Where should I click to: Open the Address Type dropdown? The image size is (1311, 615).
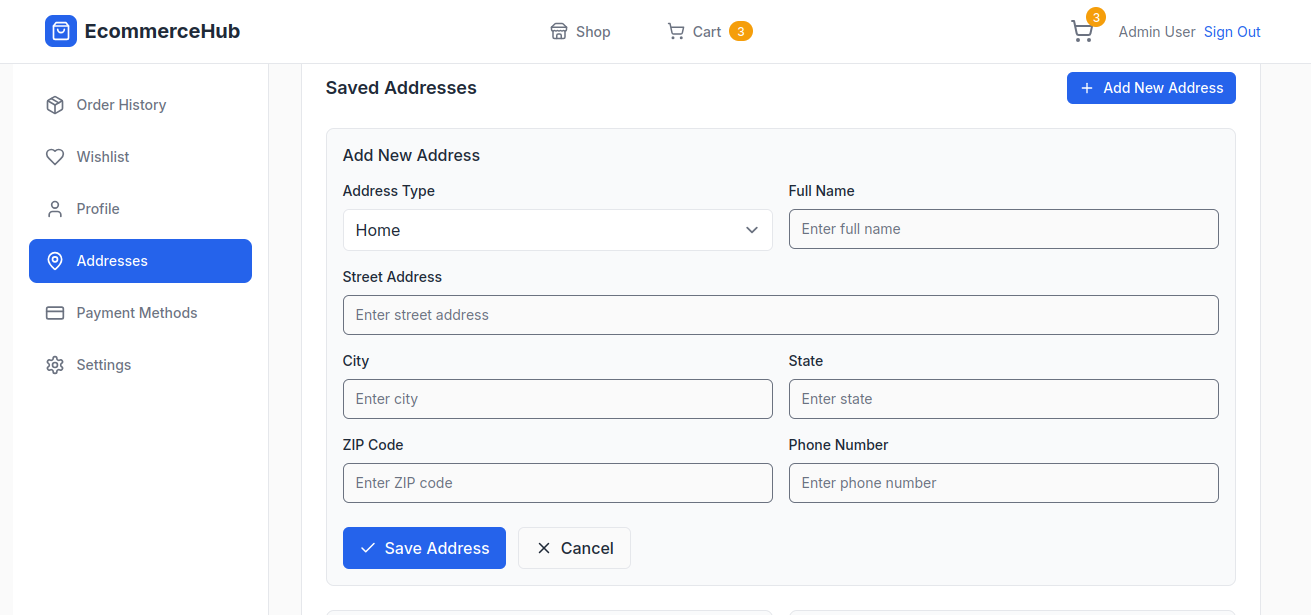(556, 230)
